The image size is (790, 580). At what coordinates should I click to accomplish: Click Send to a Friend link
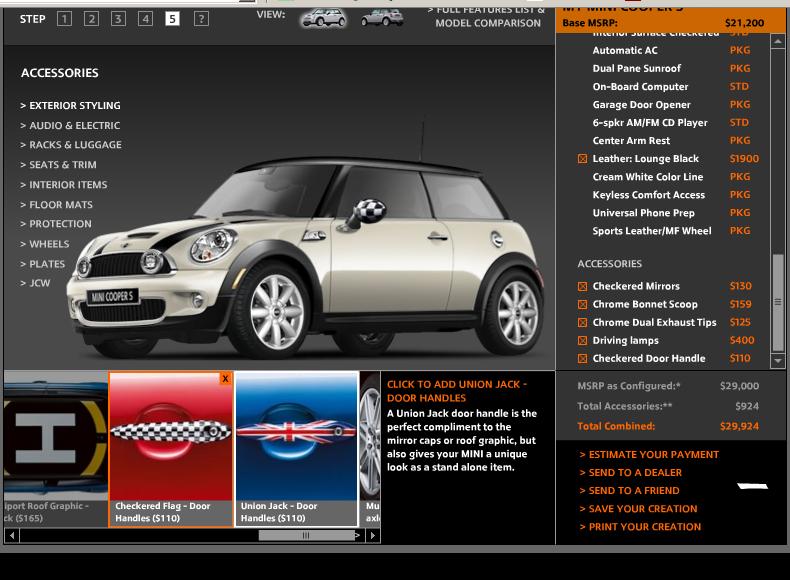pyautogui.click(x=629, y=491)
